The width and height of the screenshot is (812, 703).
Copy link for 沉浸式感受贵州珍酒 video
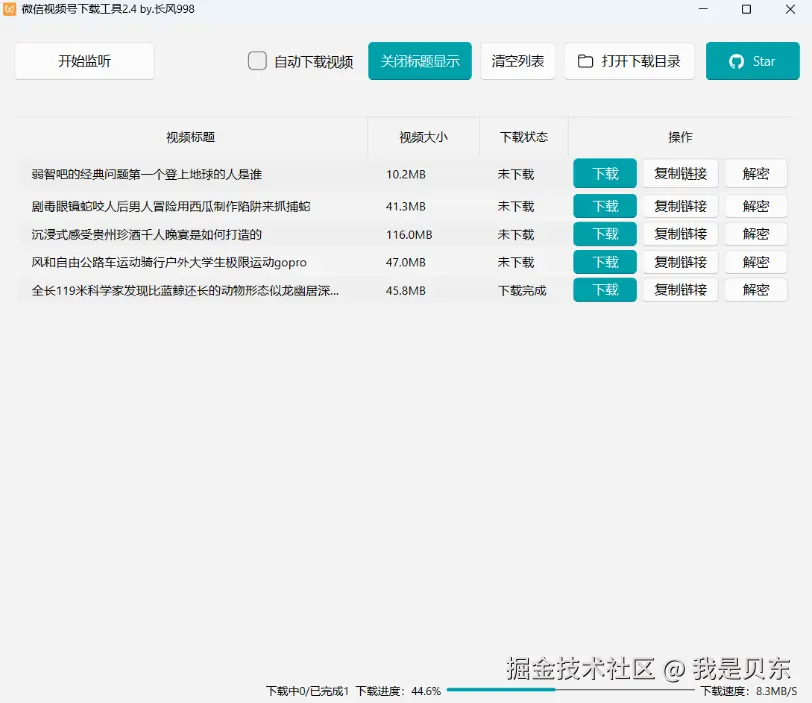click(680, 234)
